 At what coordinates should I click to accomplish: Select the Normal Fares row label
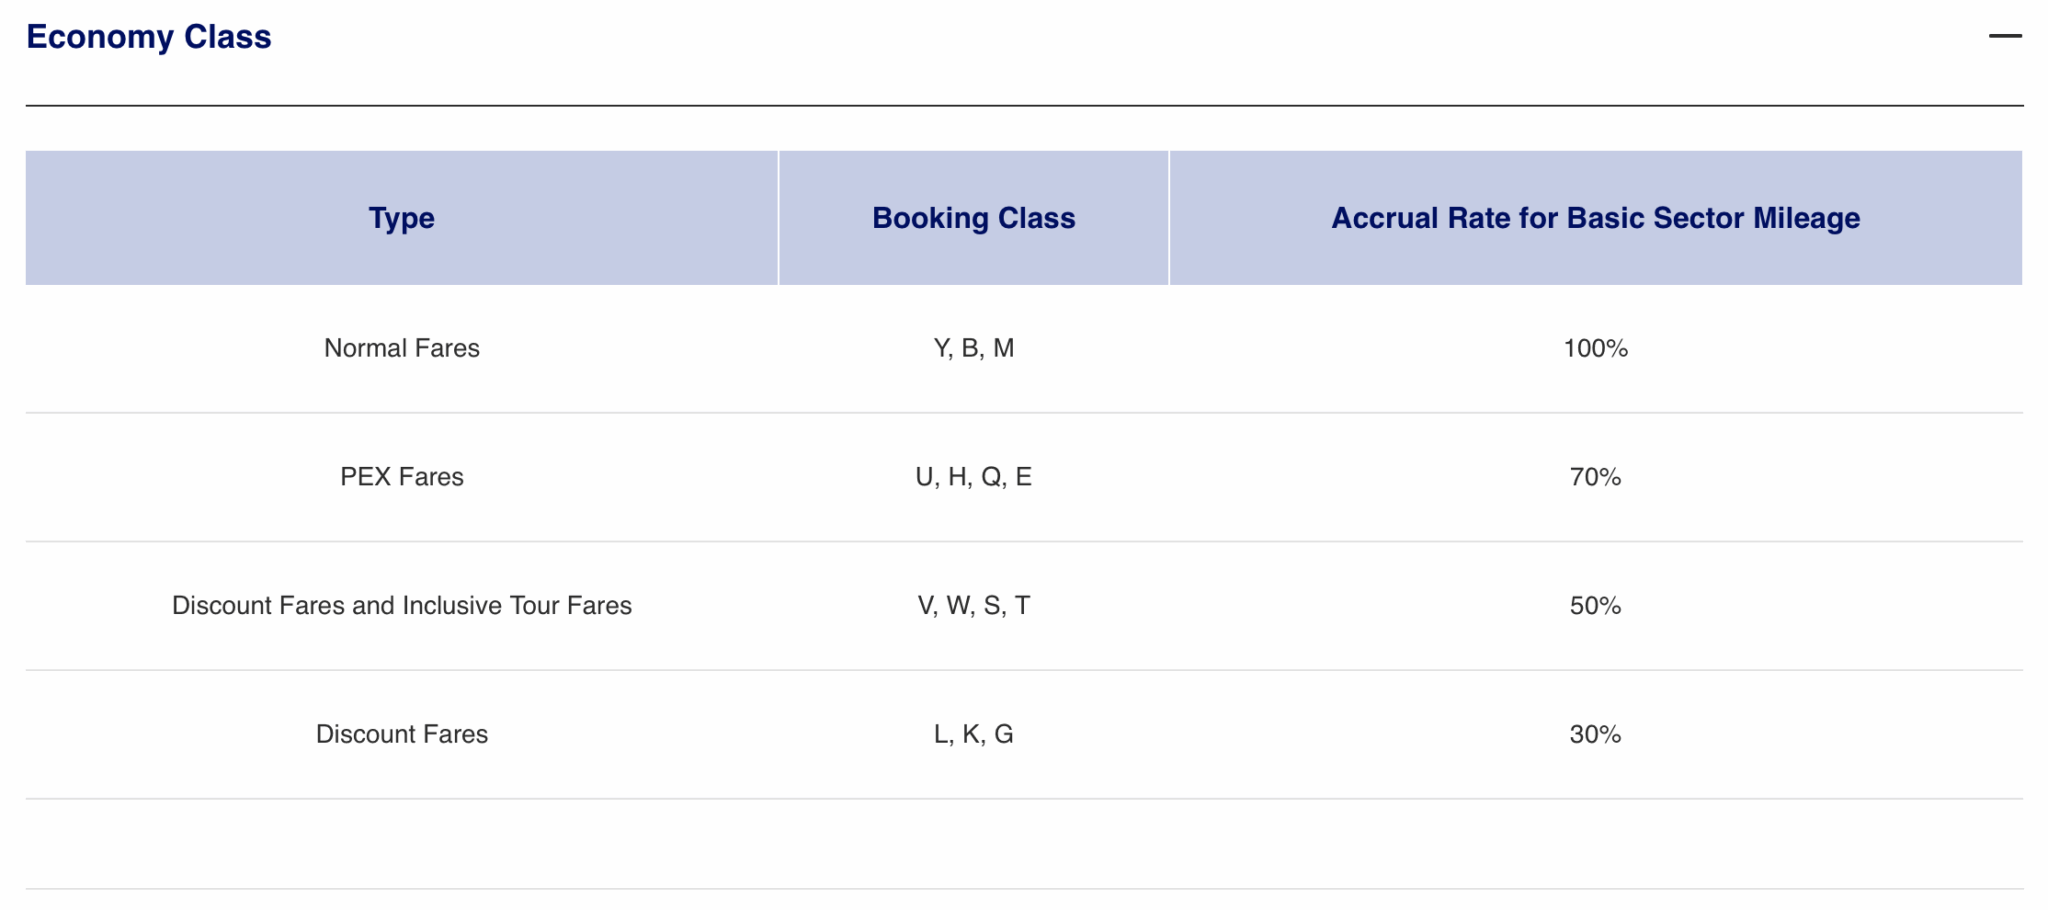(x=400, y=348)
